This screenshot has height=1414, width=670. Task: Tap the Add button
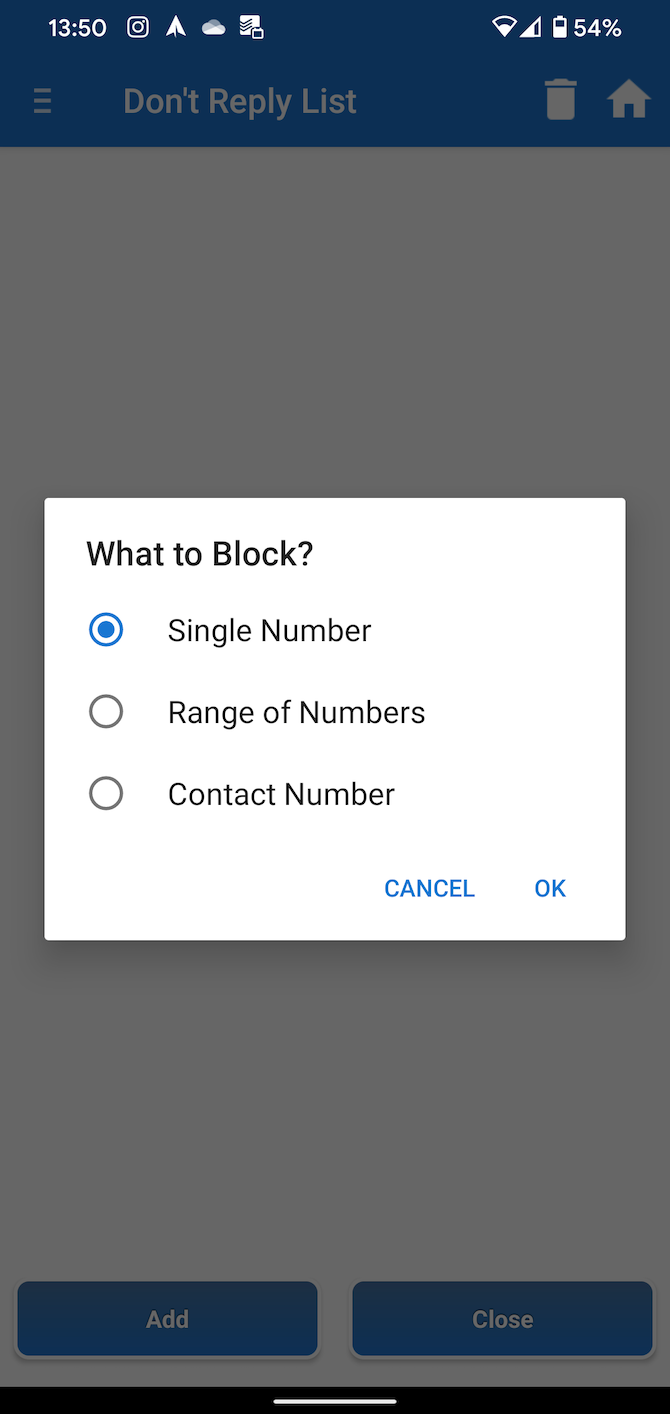167,1319
